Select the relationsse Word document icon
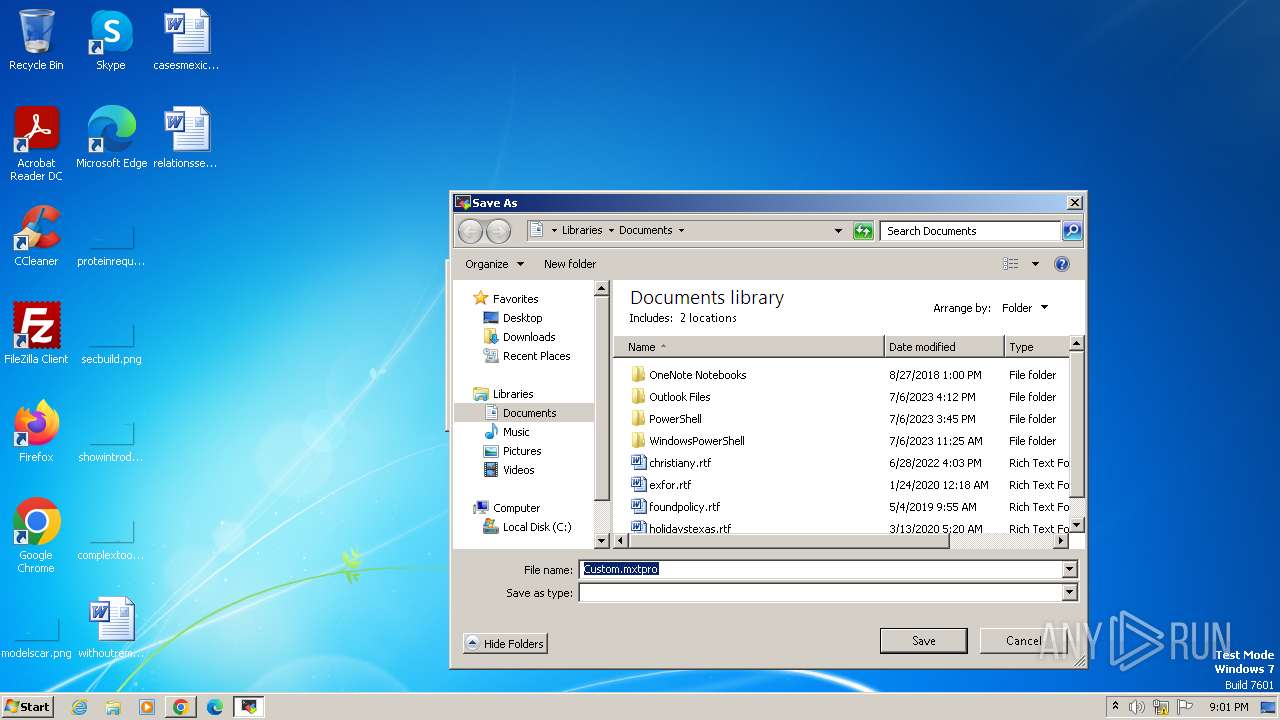The width and height of the screenshot is (1280, 720). 186,138
